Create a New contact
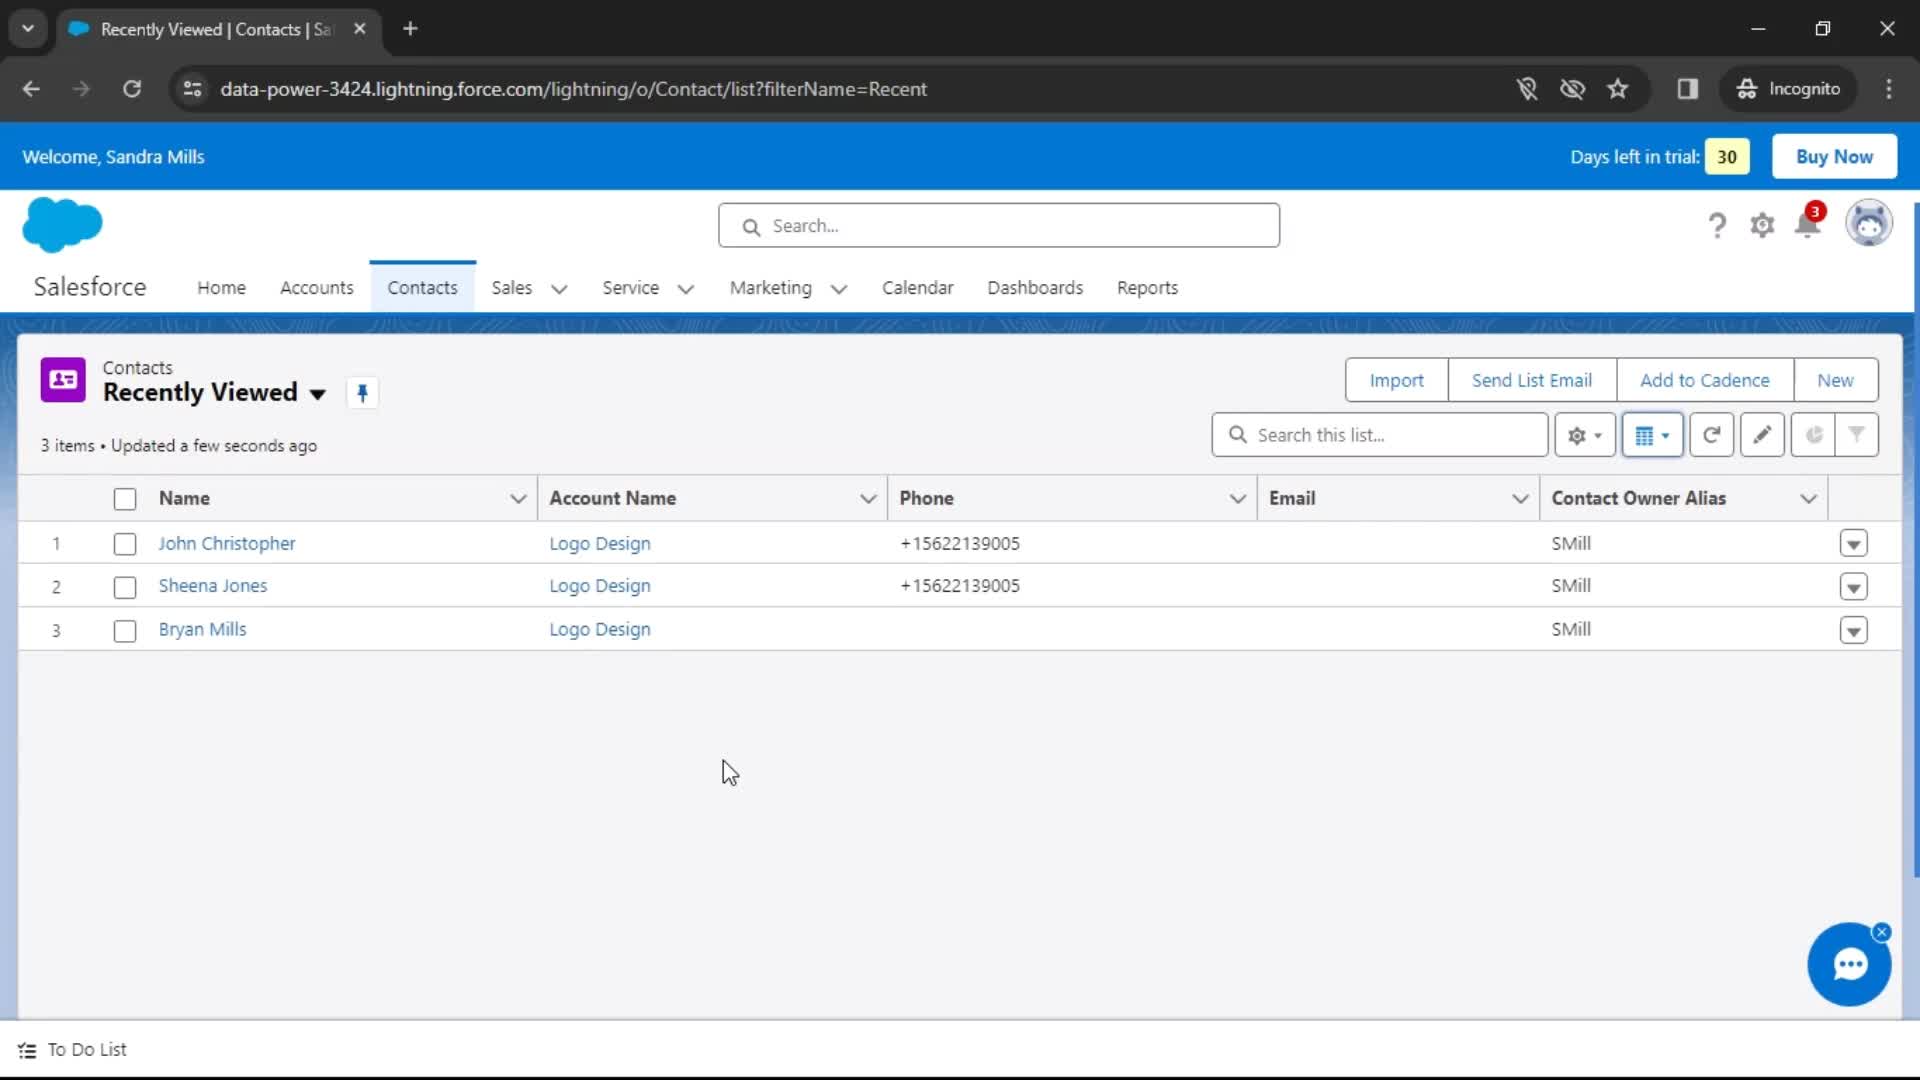Screen dimensions: 1920x1080 point(1835,380)
